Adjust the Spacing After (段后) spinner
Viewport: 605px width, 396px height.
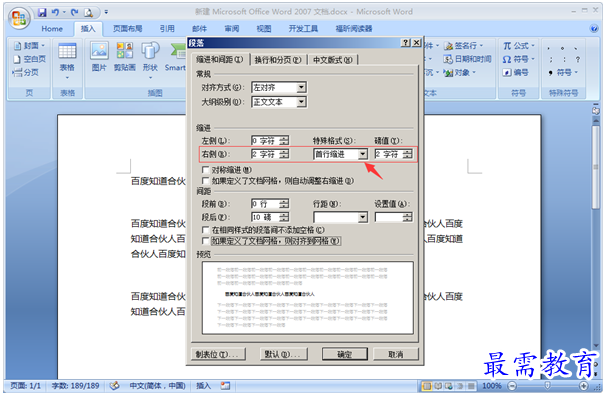[284, 217]
